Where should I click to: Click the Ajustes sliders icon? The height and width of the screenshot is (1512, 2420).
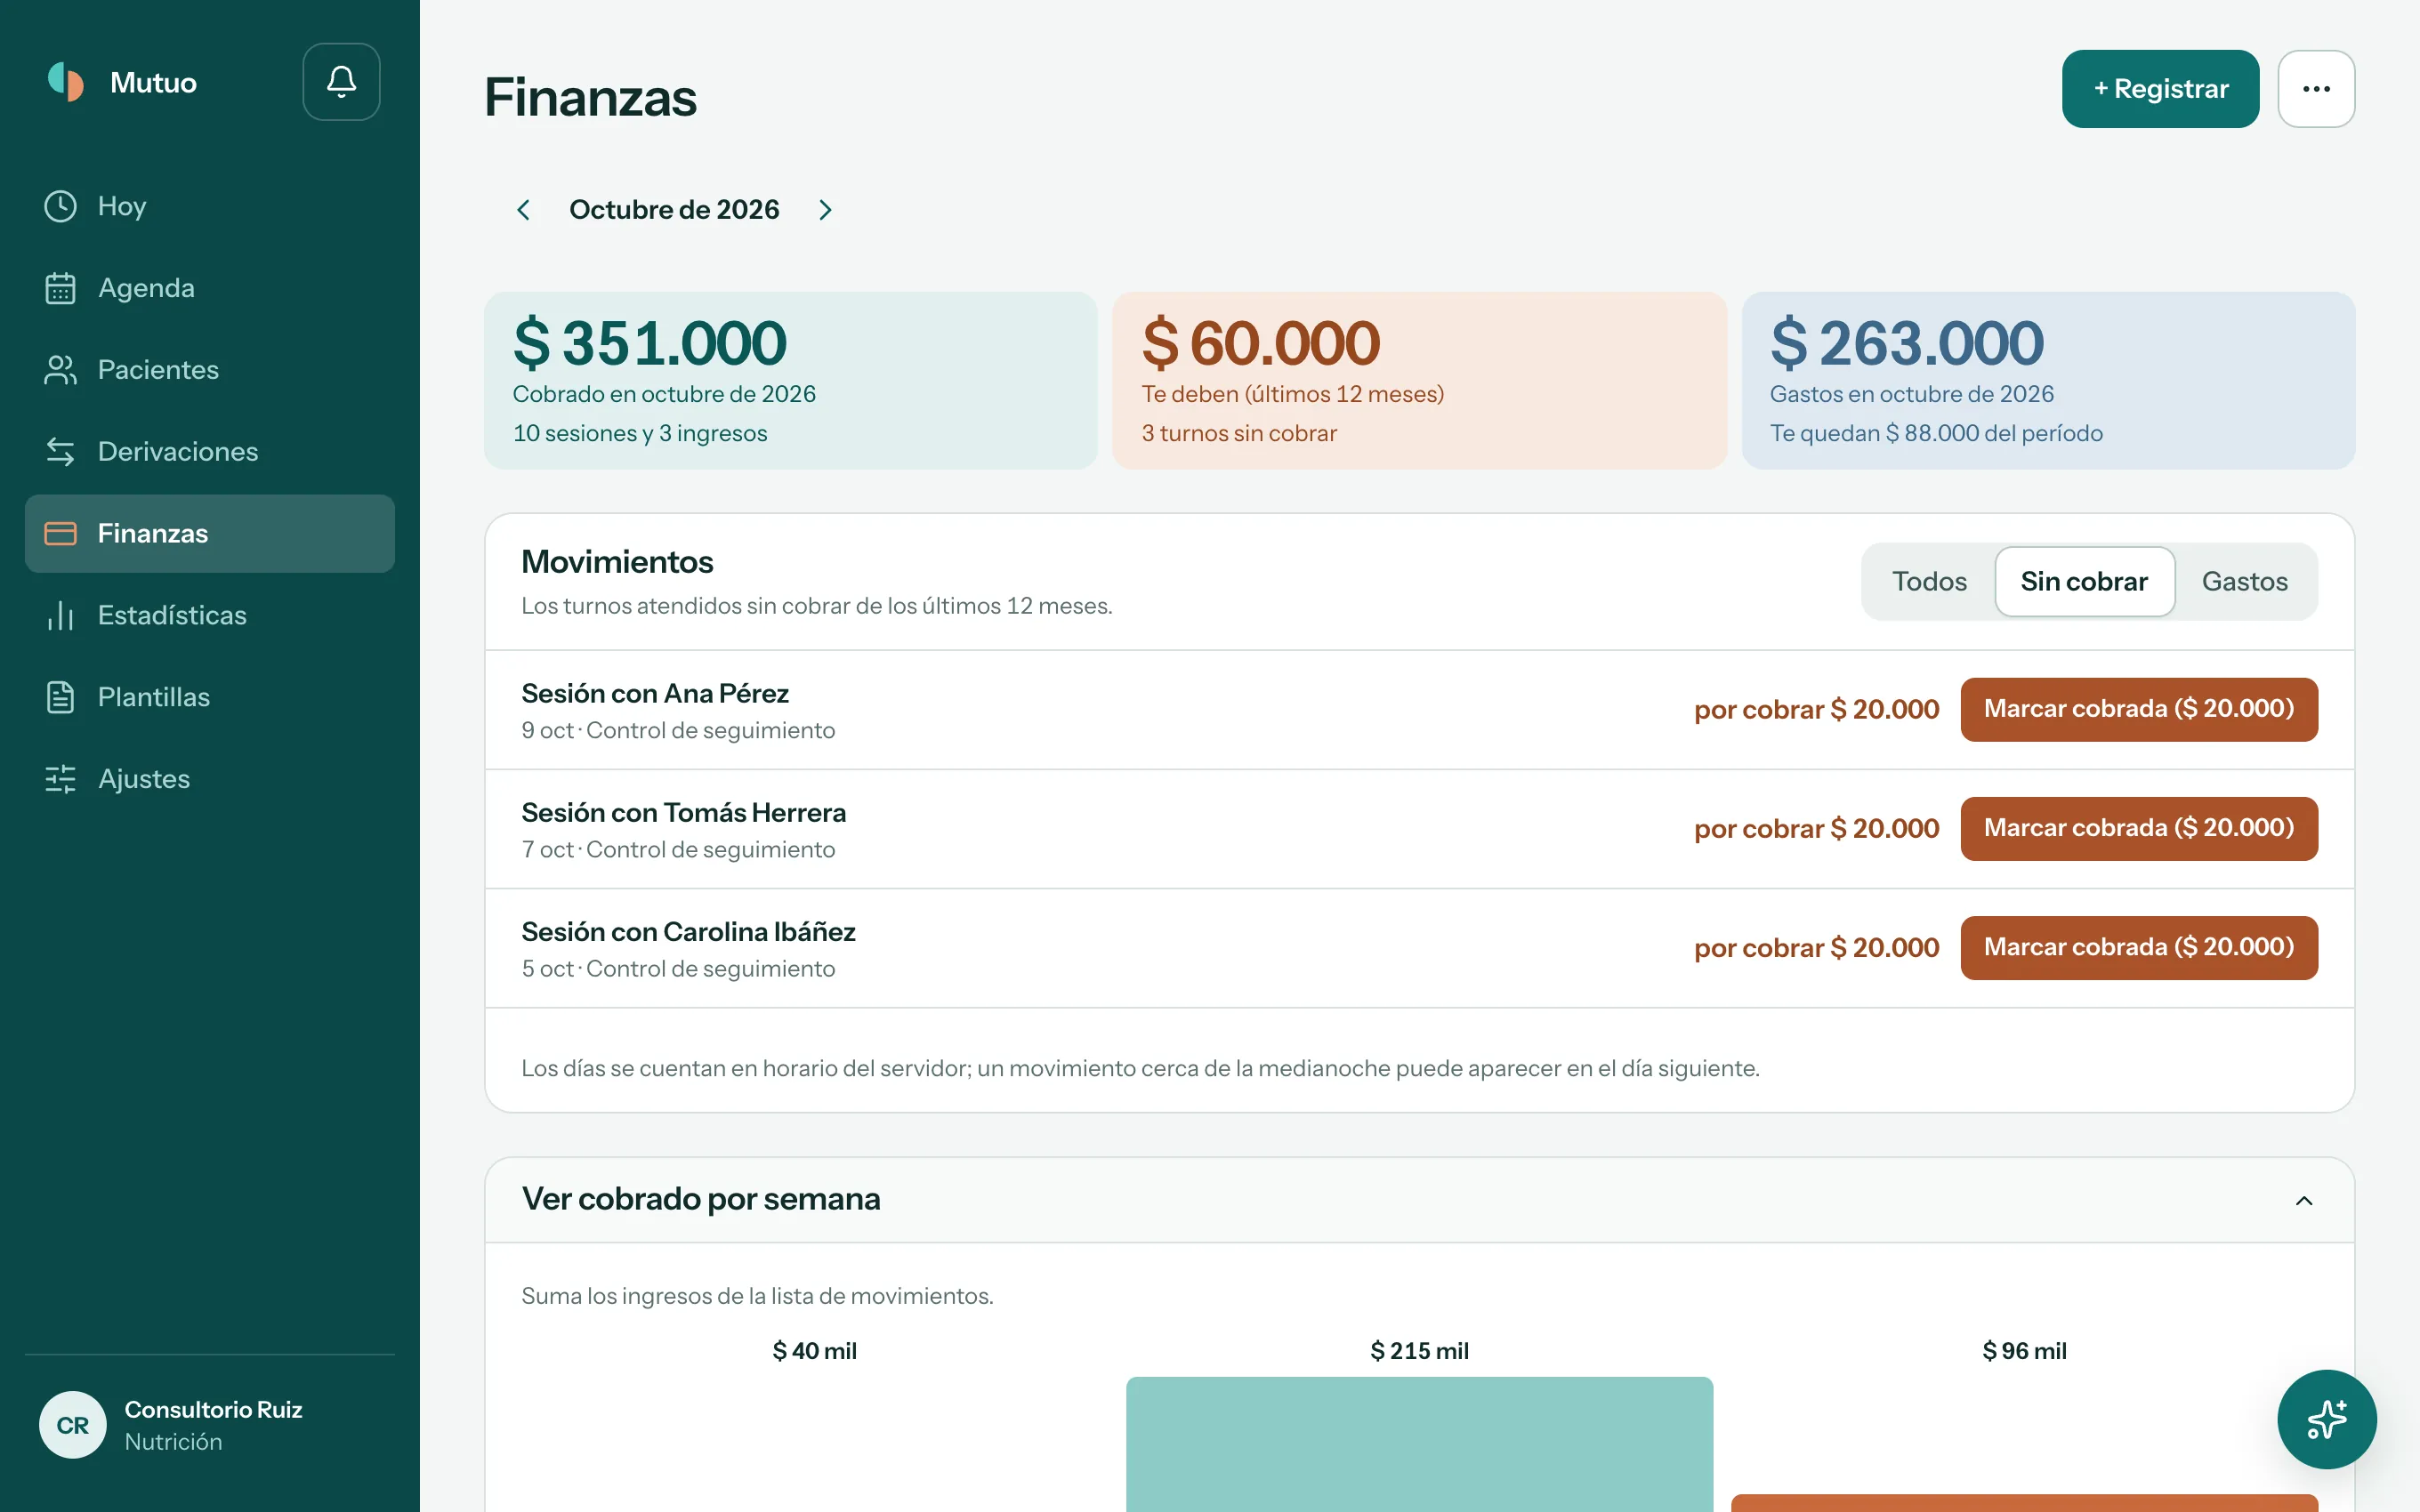pos(60,779)
